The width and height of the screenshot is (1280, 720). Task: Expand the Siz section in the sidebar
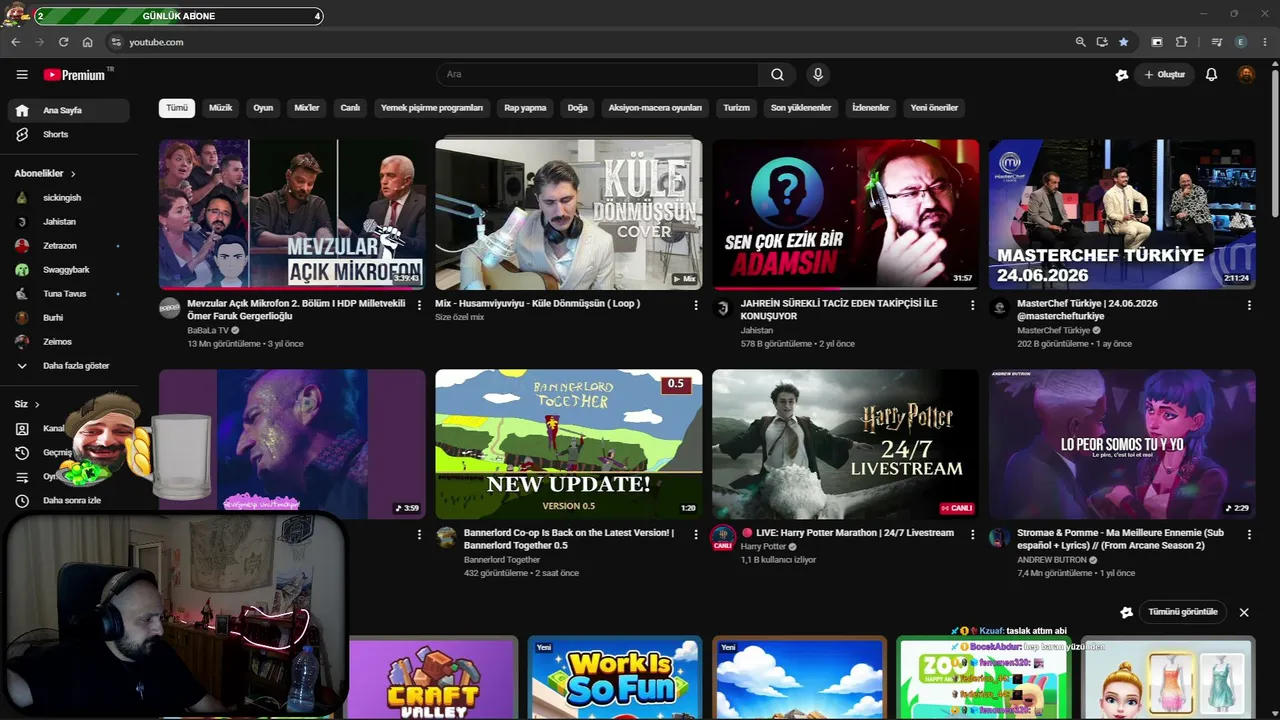click(x=27, y=405)
